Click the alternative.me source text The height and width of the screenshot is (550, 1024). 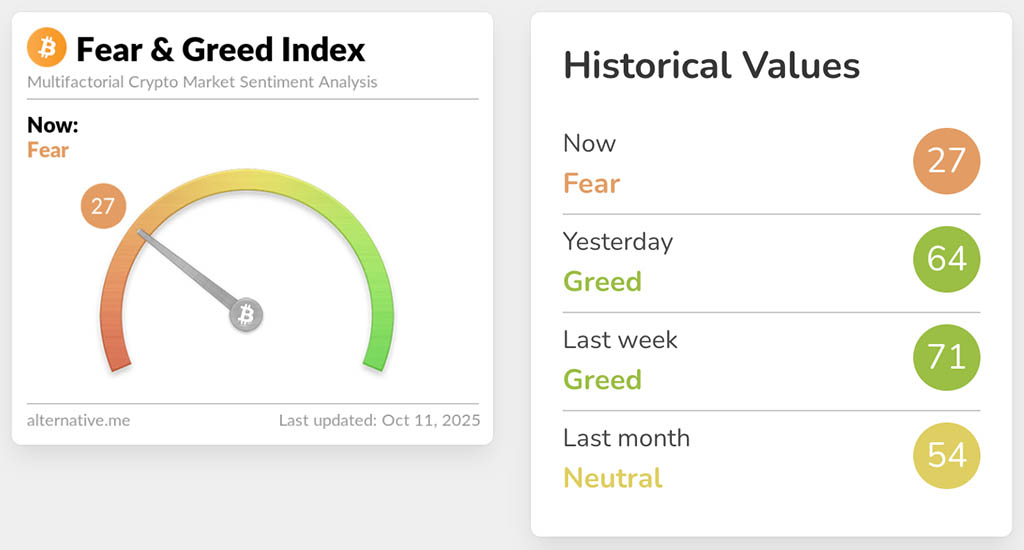79,420
